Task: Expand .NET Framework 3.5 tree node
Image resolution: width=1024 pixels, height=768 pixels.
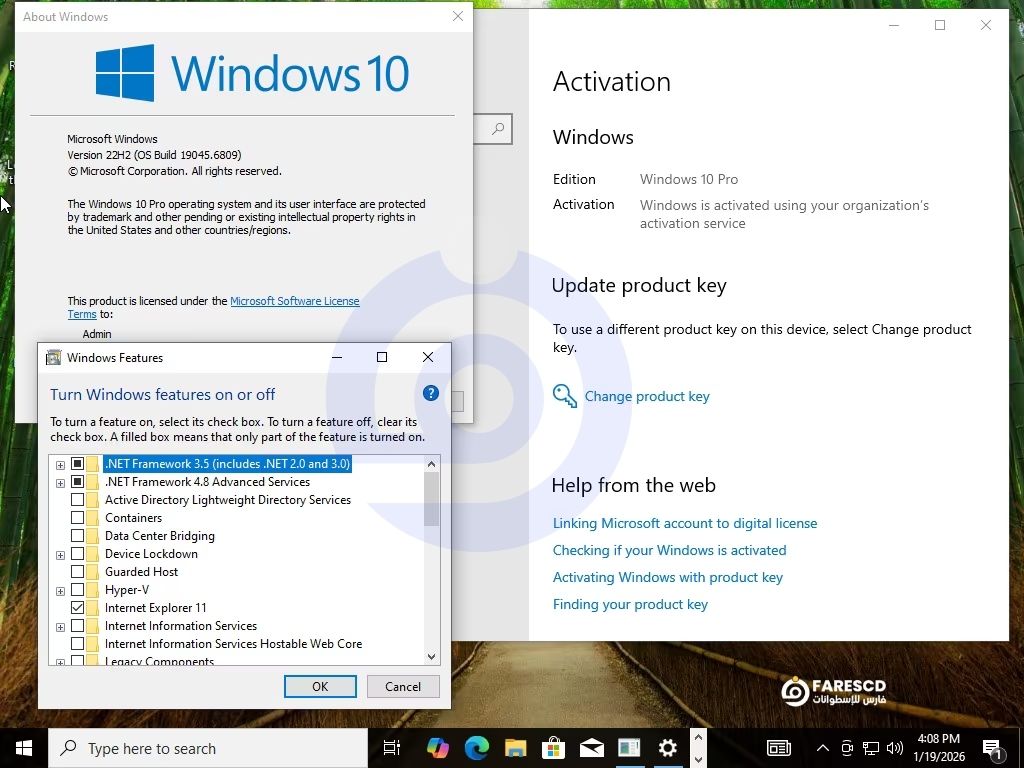Action: point(60,465)
